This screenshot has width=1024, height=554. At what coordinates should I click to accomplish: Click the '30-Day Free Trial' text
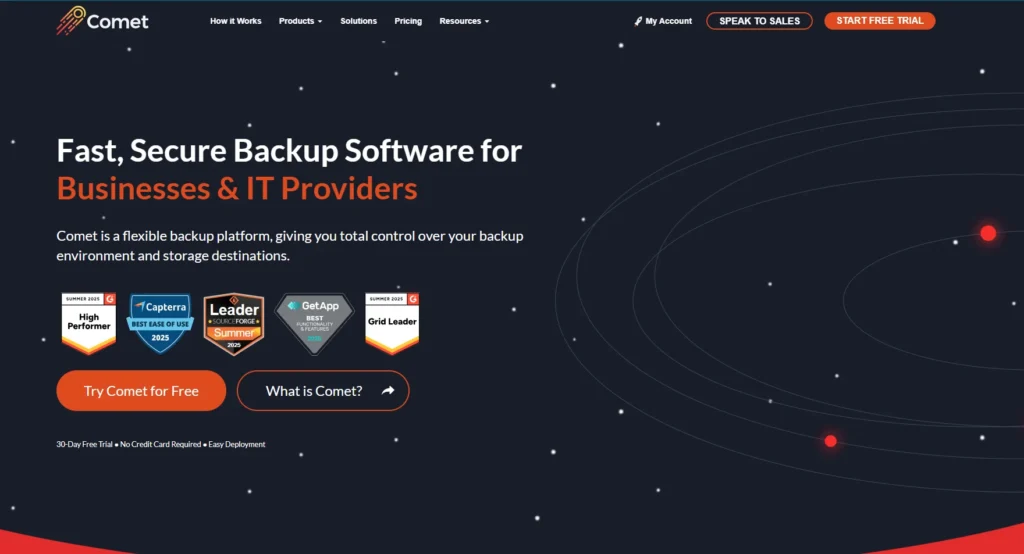(x=84, y=444)
